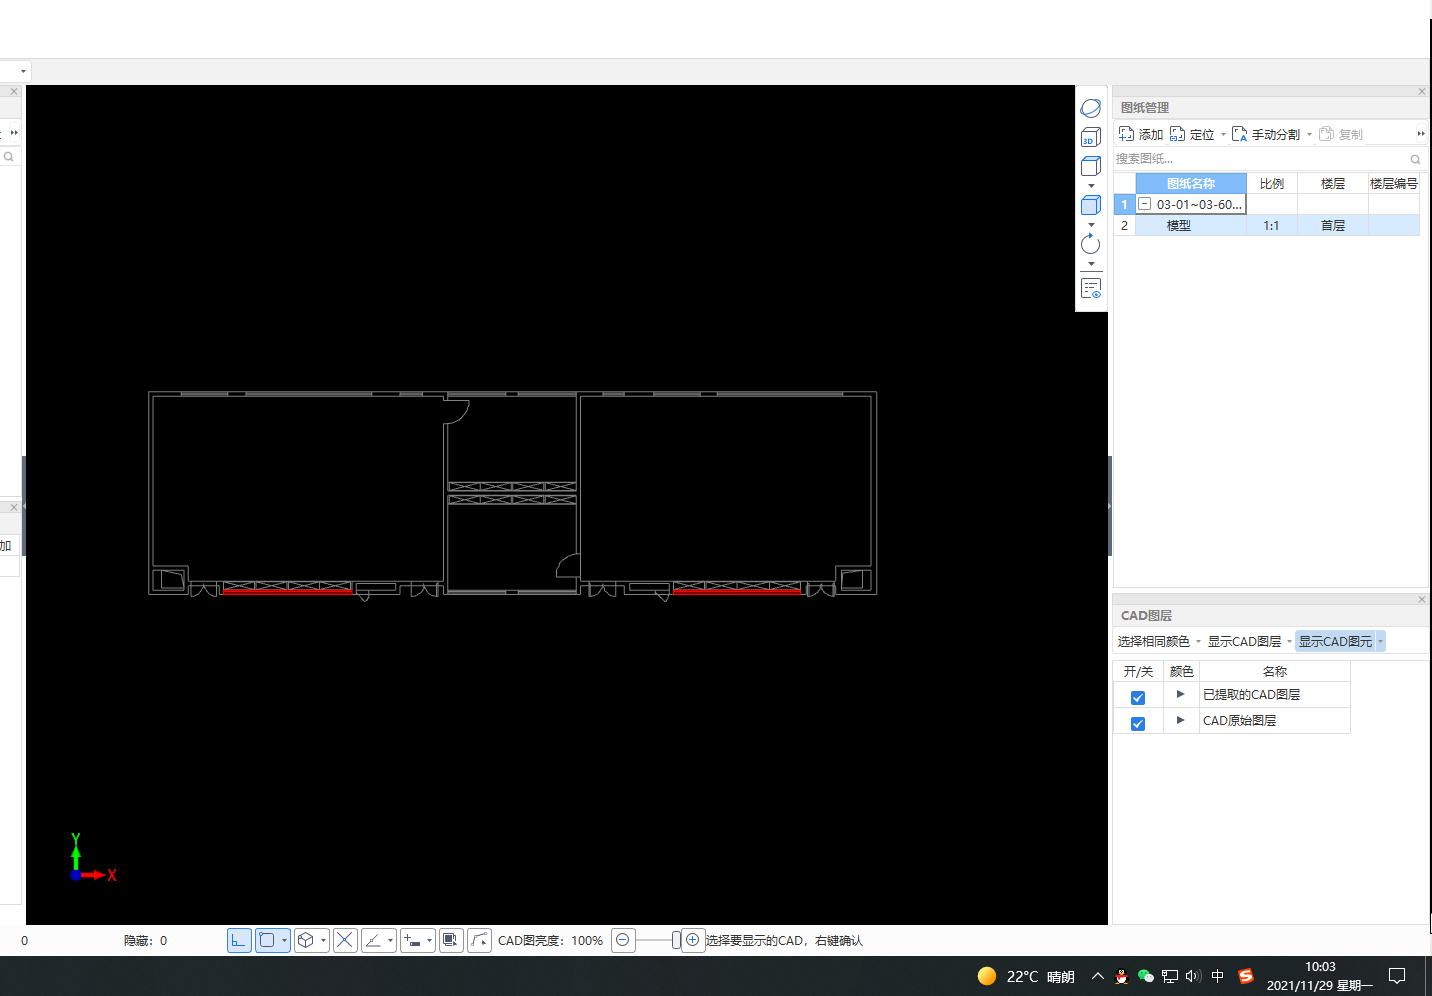Click the angle snap status icon
The height and width of the screenshot is (996, 1432).
pos(373,940)
